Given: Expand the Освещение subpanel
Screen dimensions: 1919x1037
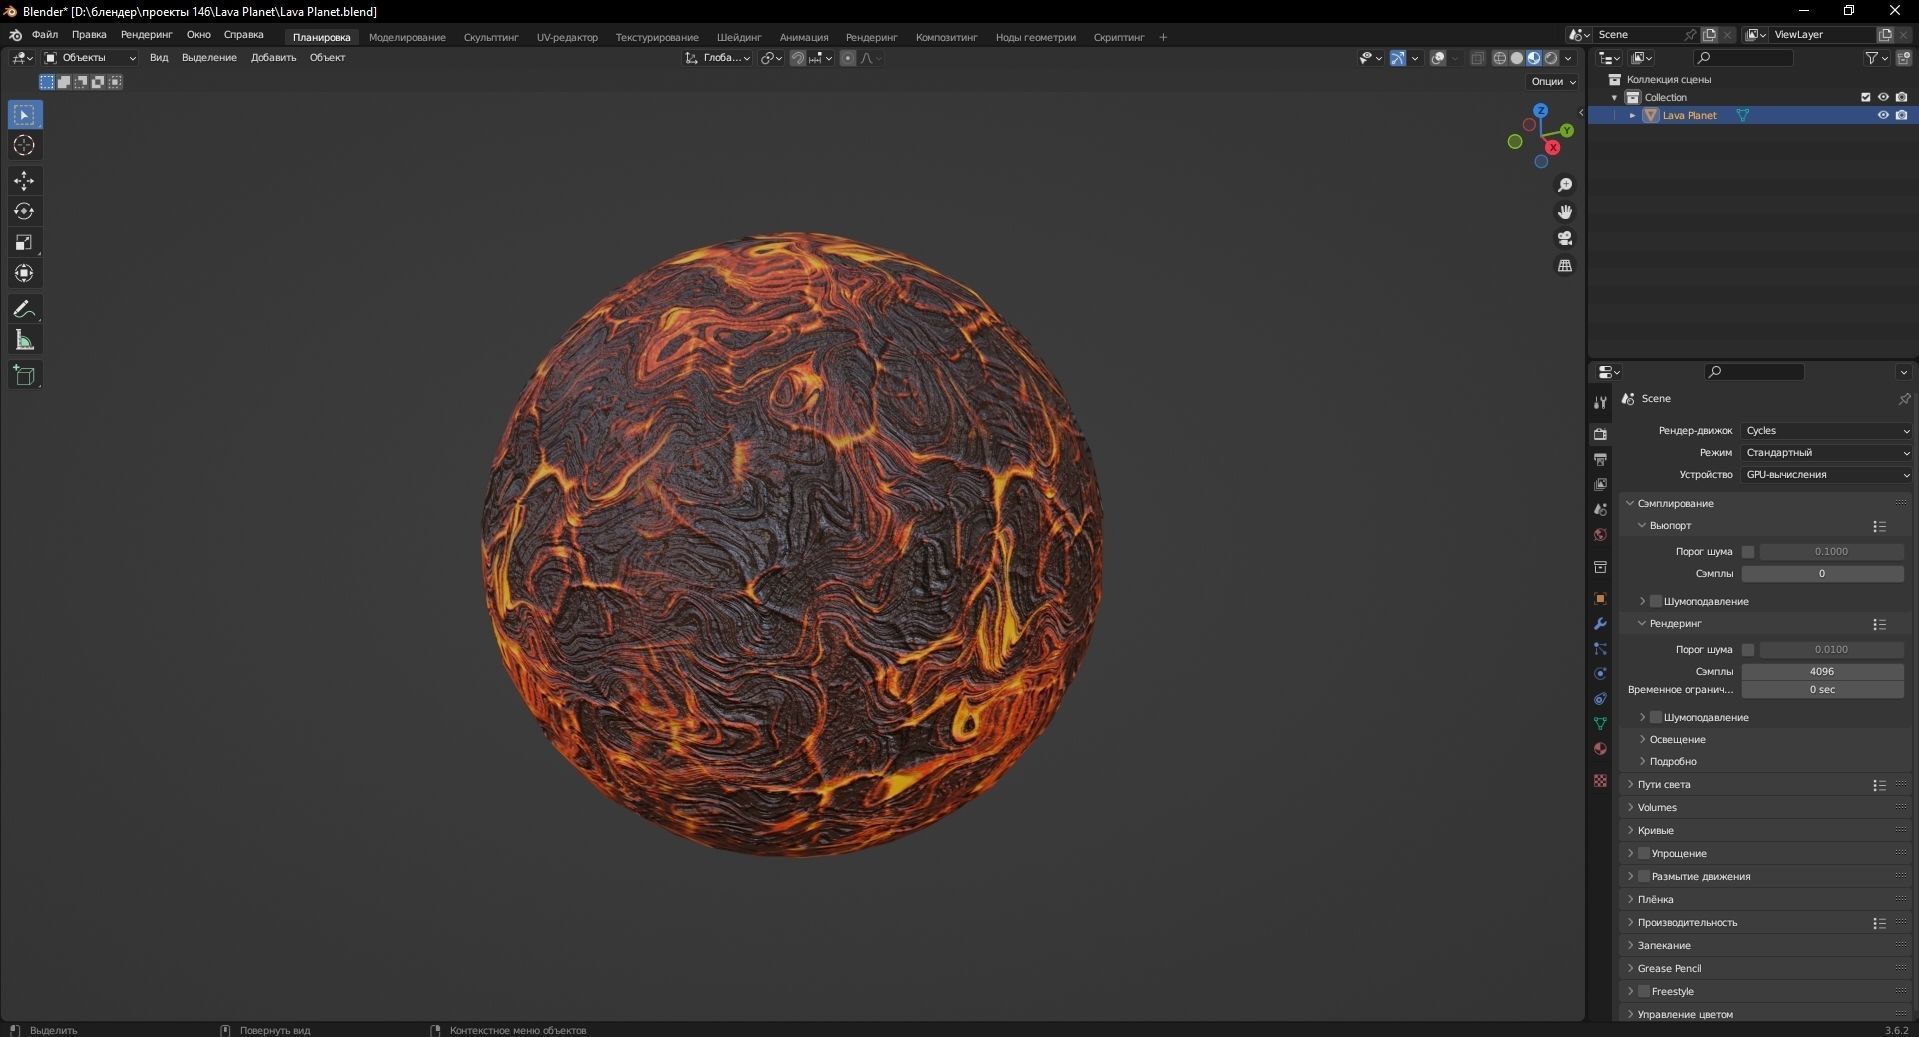Looking at the screenshot, I should click(1678, 740).
